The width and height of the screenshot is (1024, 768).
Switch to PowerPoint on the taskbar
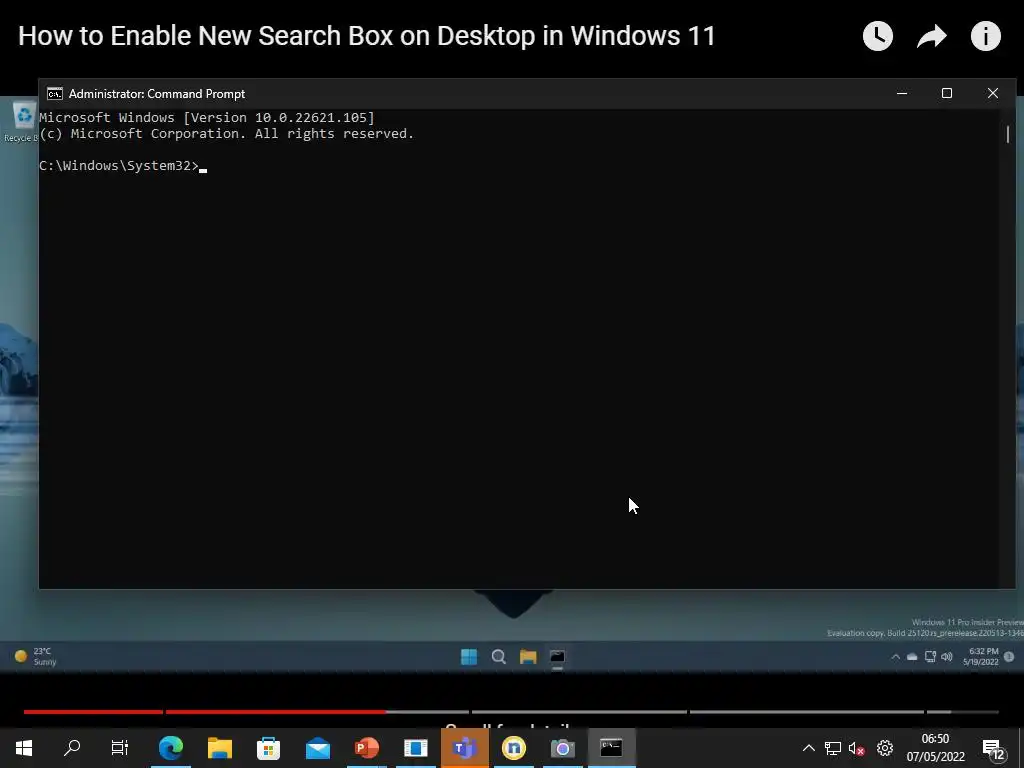(367, 748)
